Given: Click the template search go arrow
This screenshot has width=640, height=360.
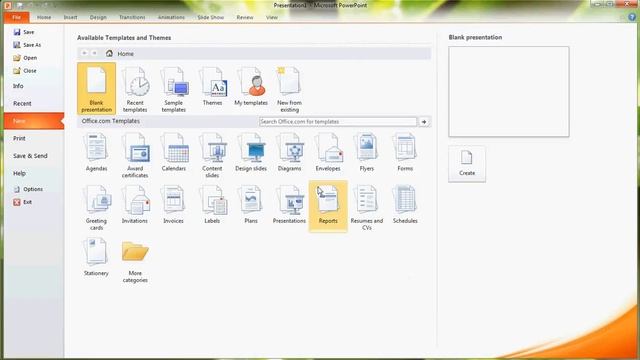Looking at the screenshot, I should pos(424,122).
